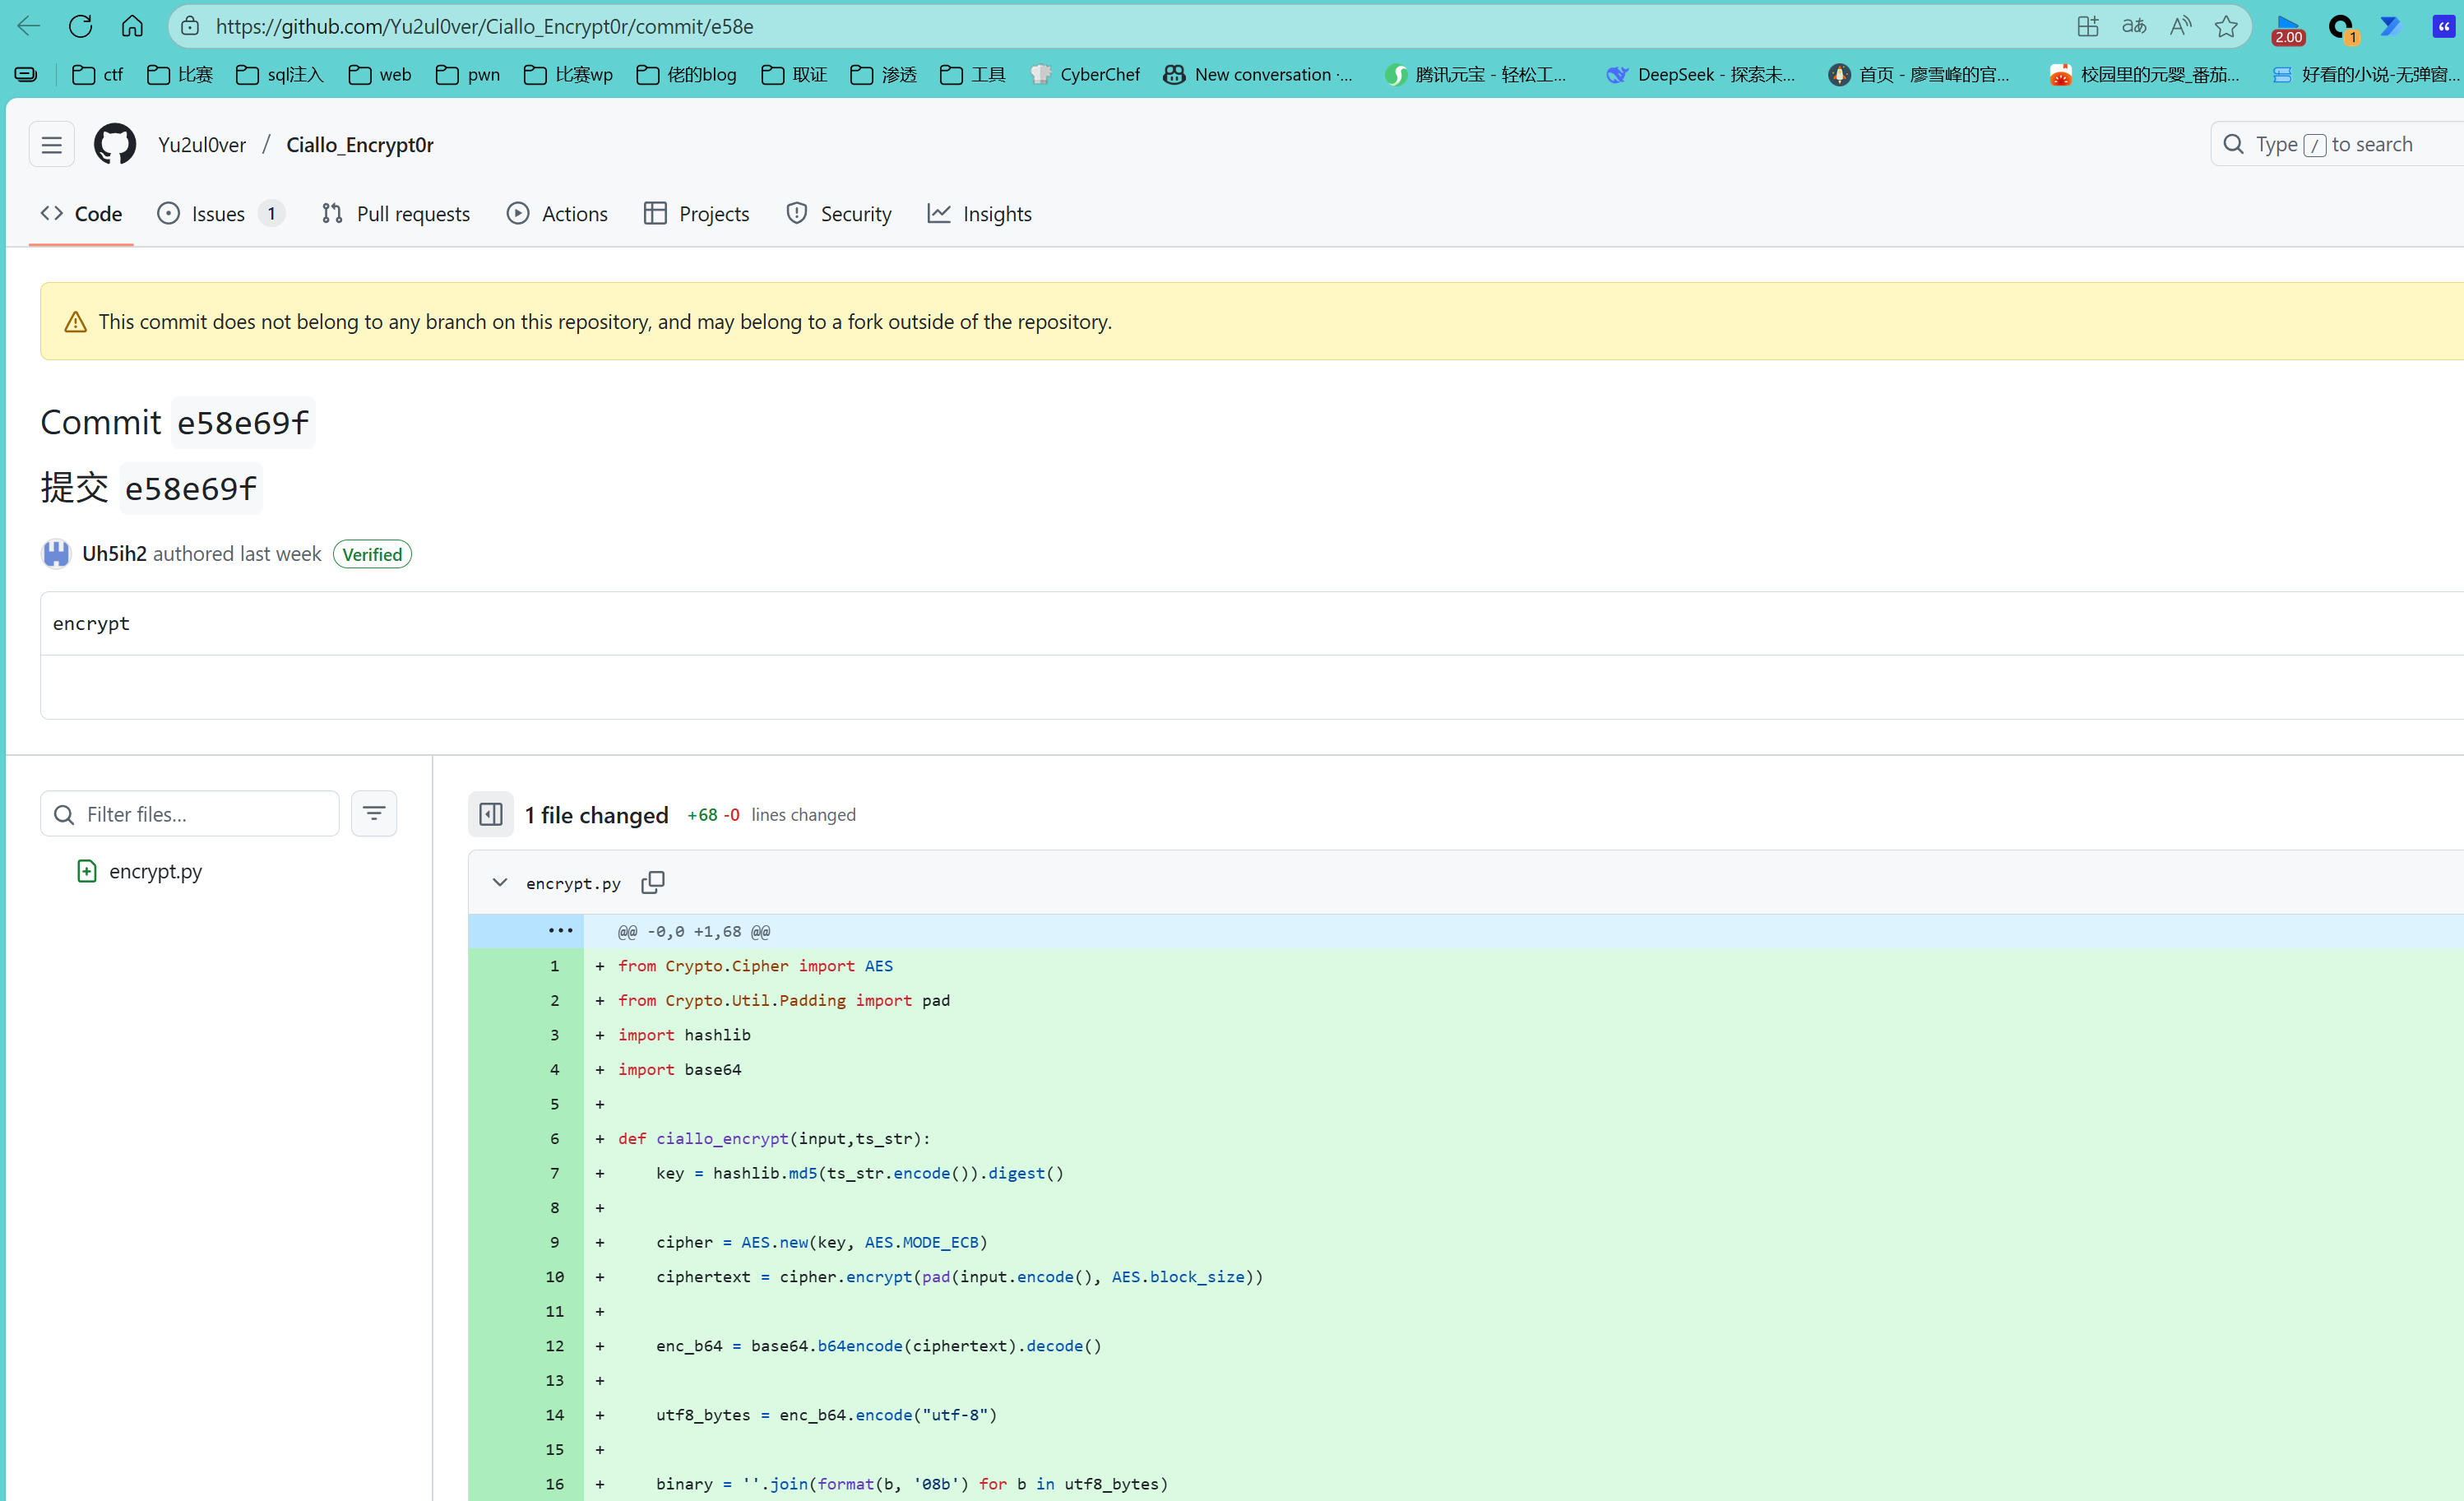The height and width of the screenshot is (1501, 2464).
Task: Select encrypt.py in file tree
Action: coord(155,871)
